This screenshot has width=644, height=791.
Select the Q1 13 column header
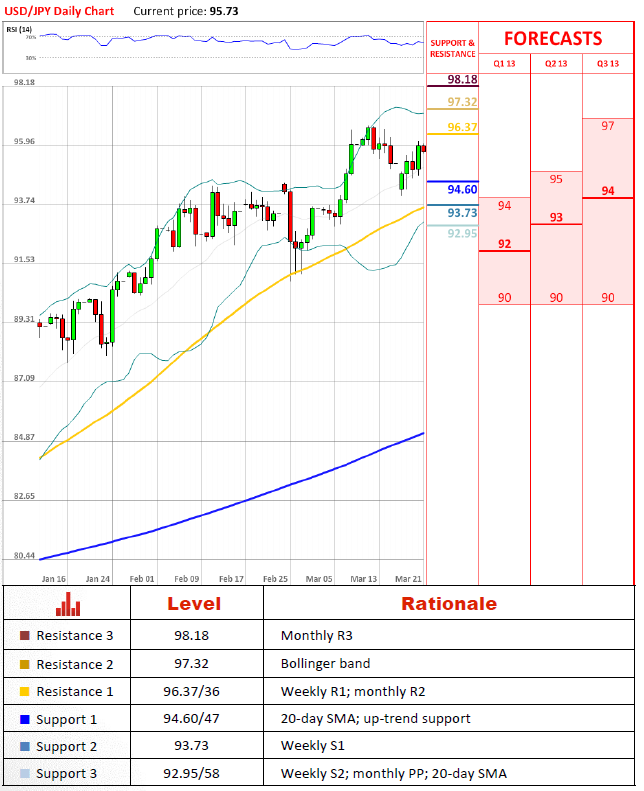(504, 64)
